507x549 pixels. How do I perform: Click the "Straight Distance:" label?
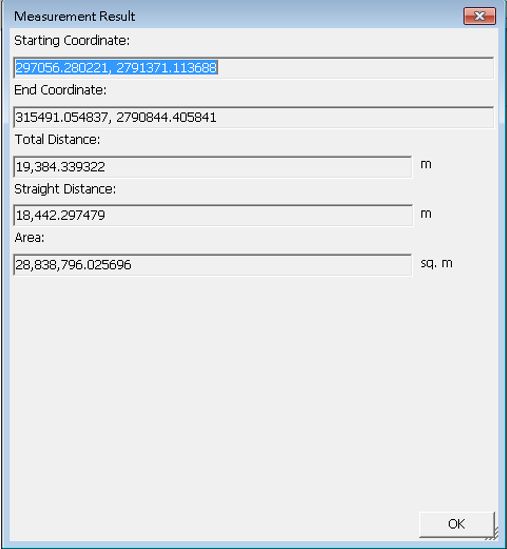[x=65, y=189]
